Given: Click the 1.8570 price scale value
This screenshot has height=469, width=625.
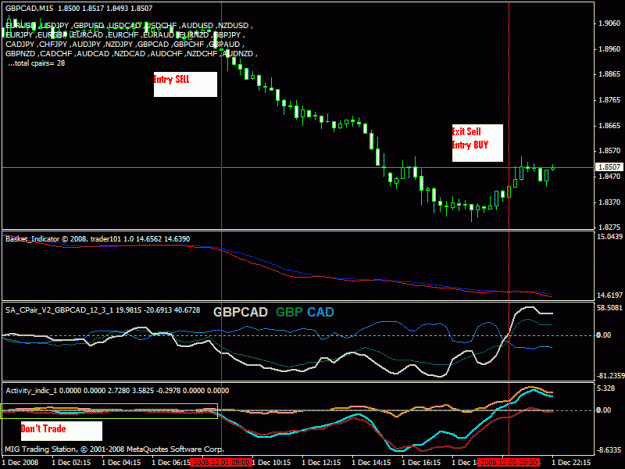Looking at the screenshot, I should click(x=609, y=151).
